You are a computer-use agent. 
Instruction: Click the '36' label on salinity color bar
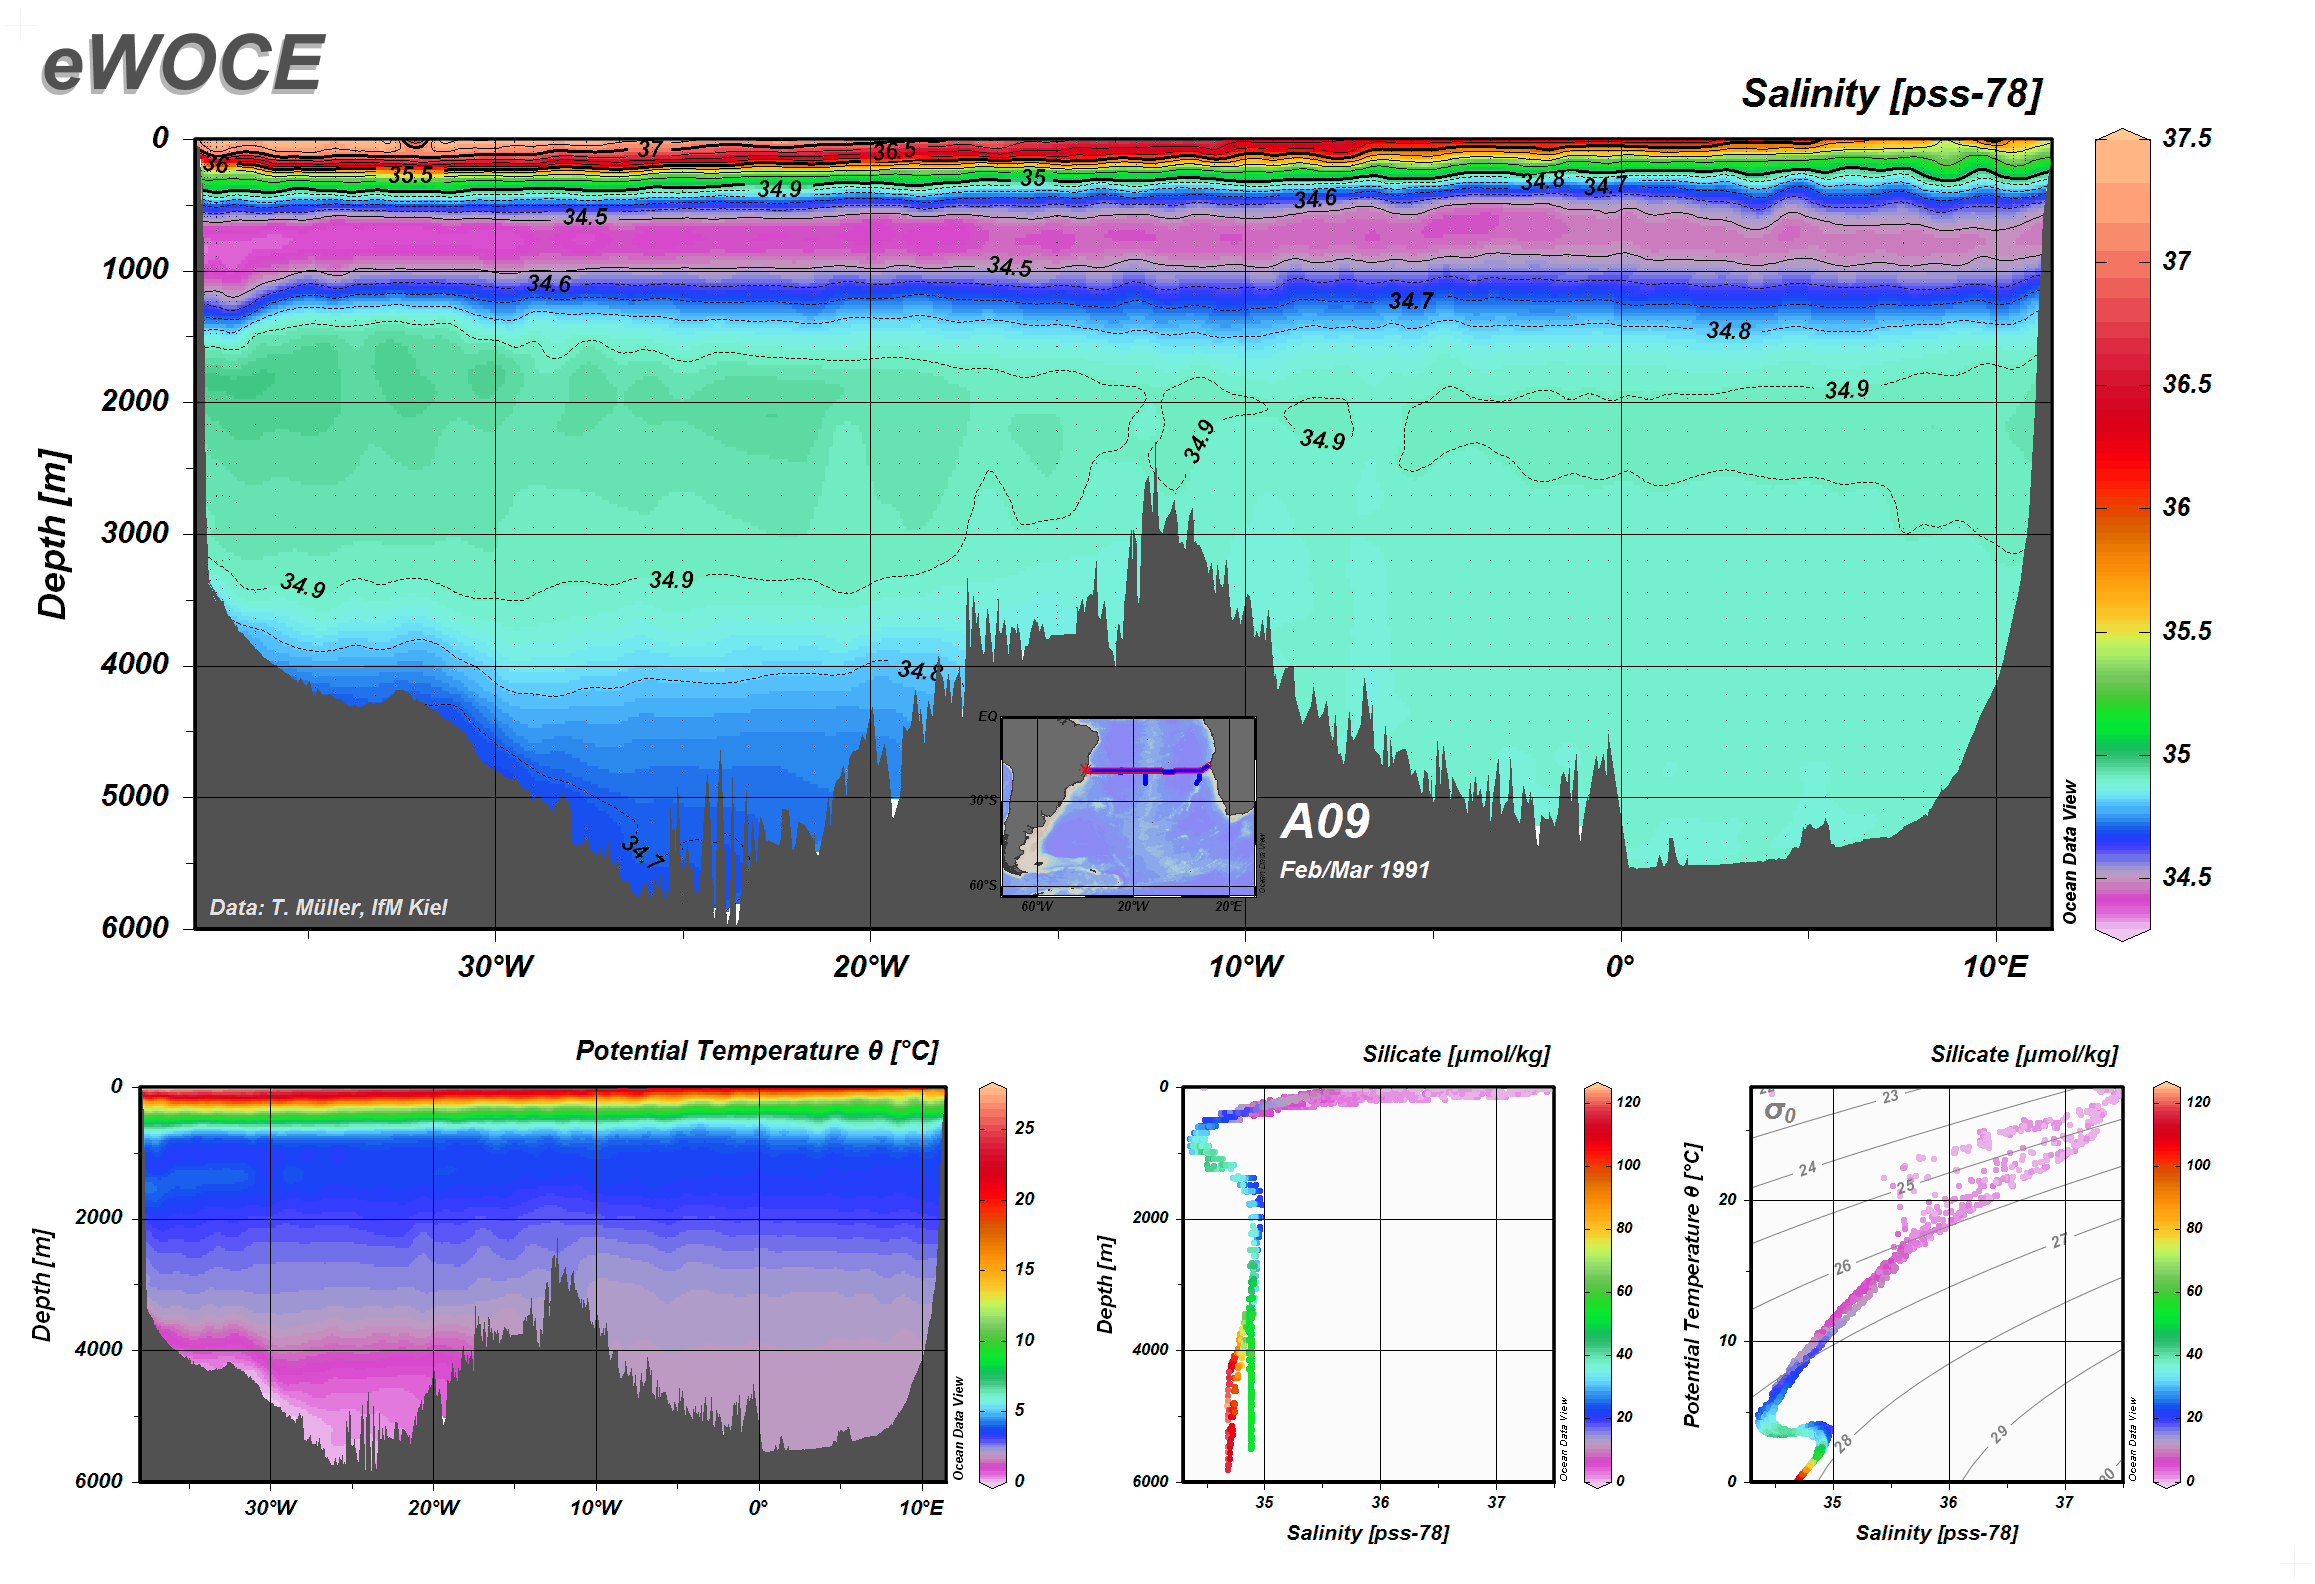(x=2176, y=507)
